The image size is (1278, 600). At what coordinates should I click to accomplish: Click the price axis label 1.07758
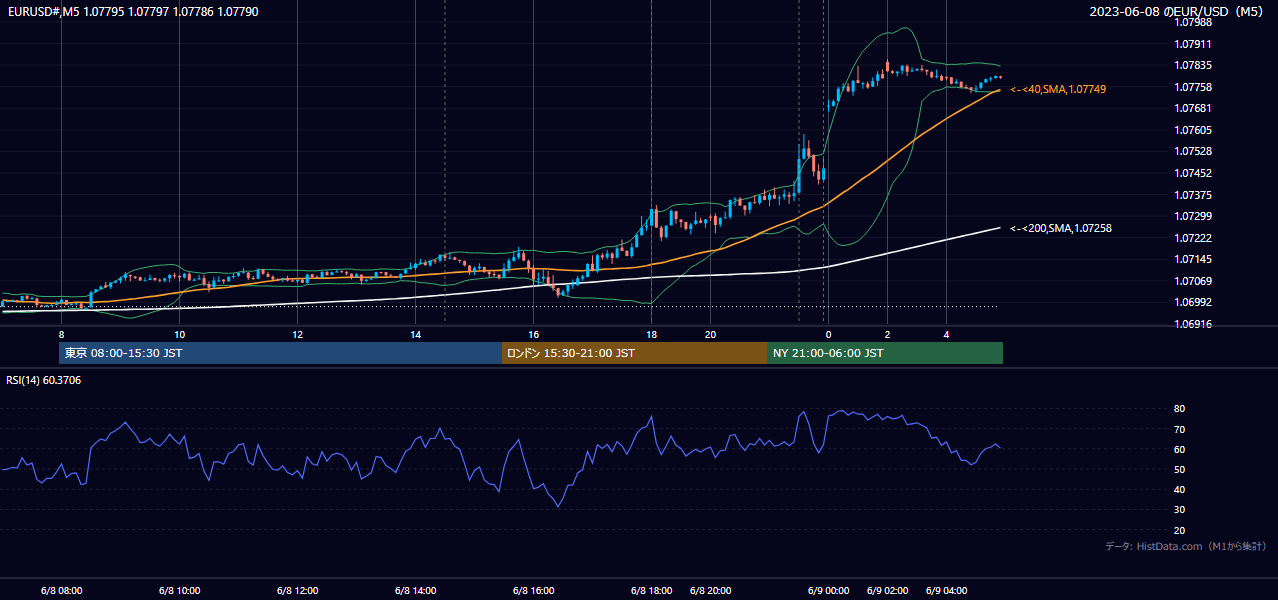point(1193,88)
